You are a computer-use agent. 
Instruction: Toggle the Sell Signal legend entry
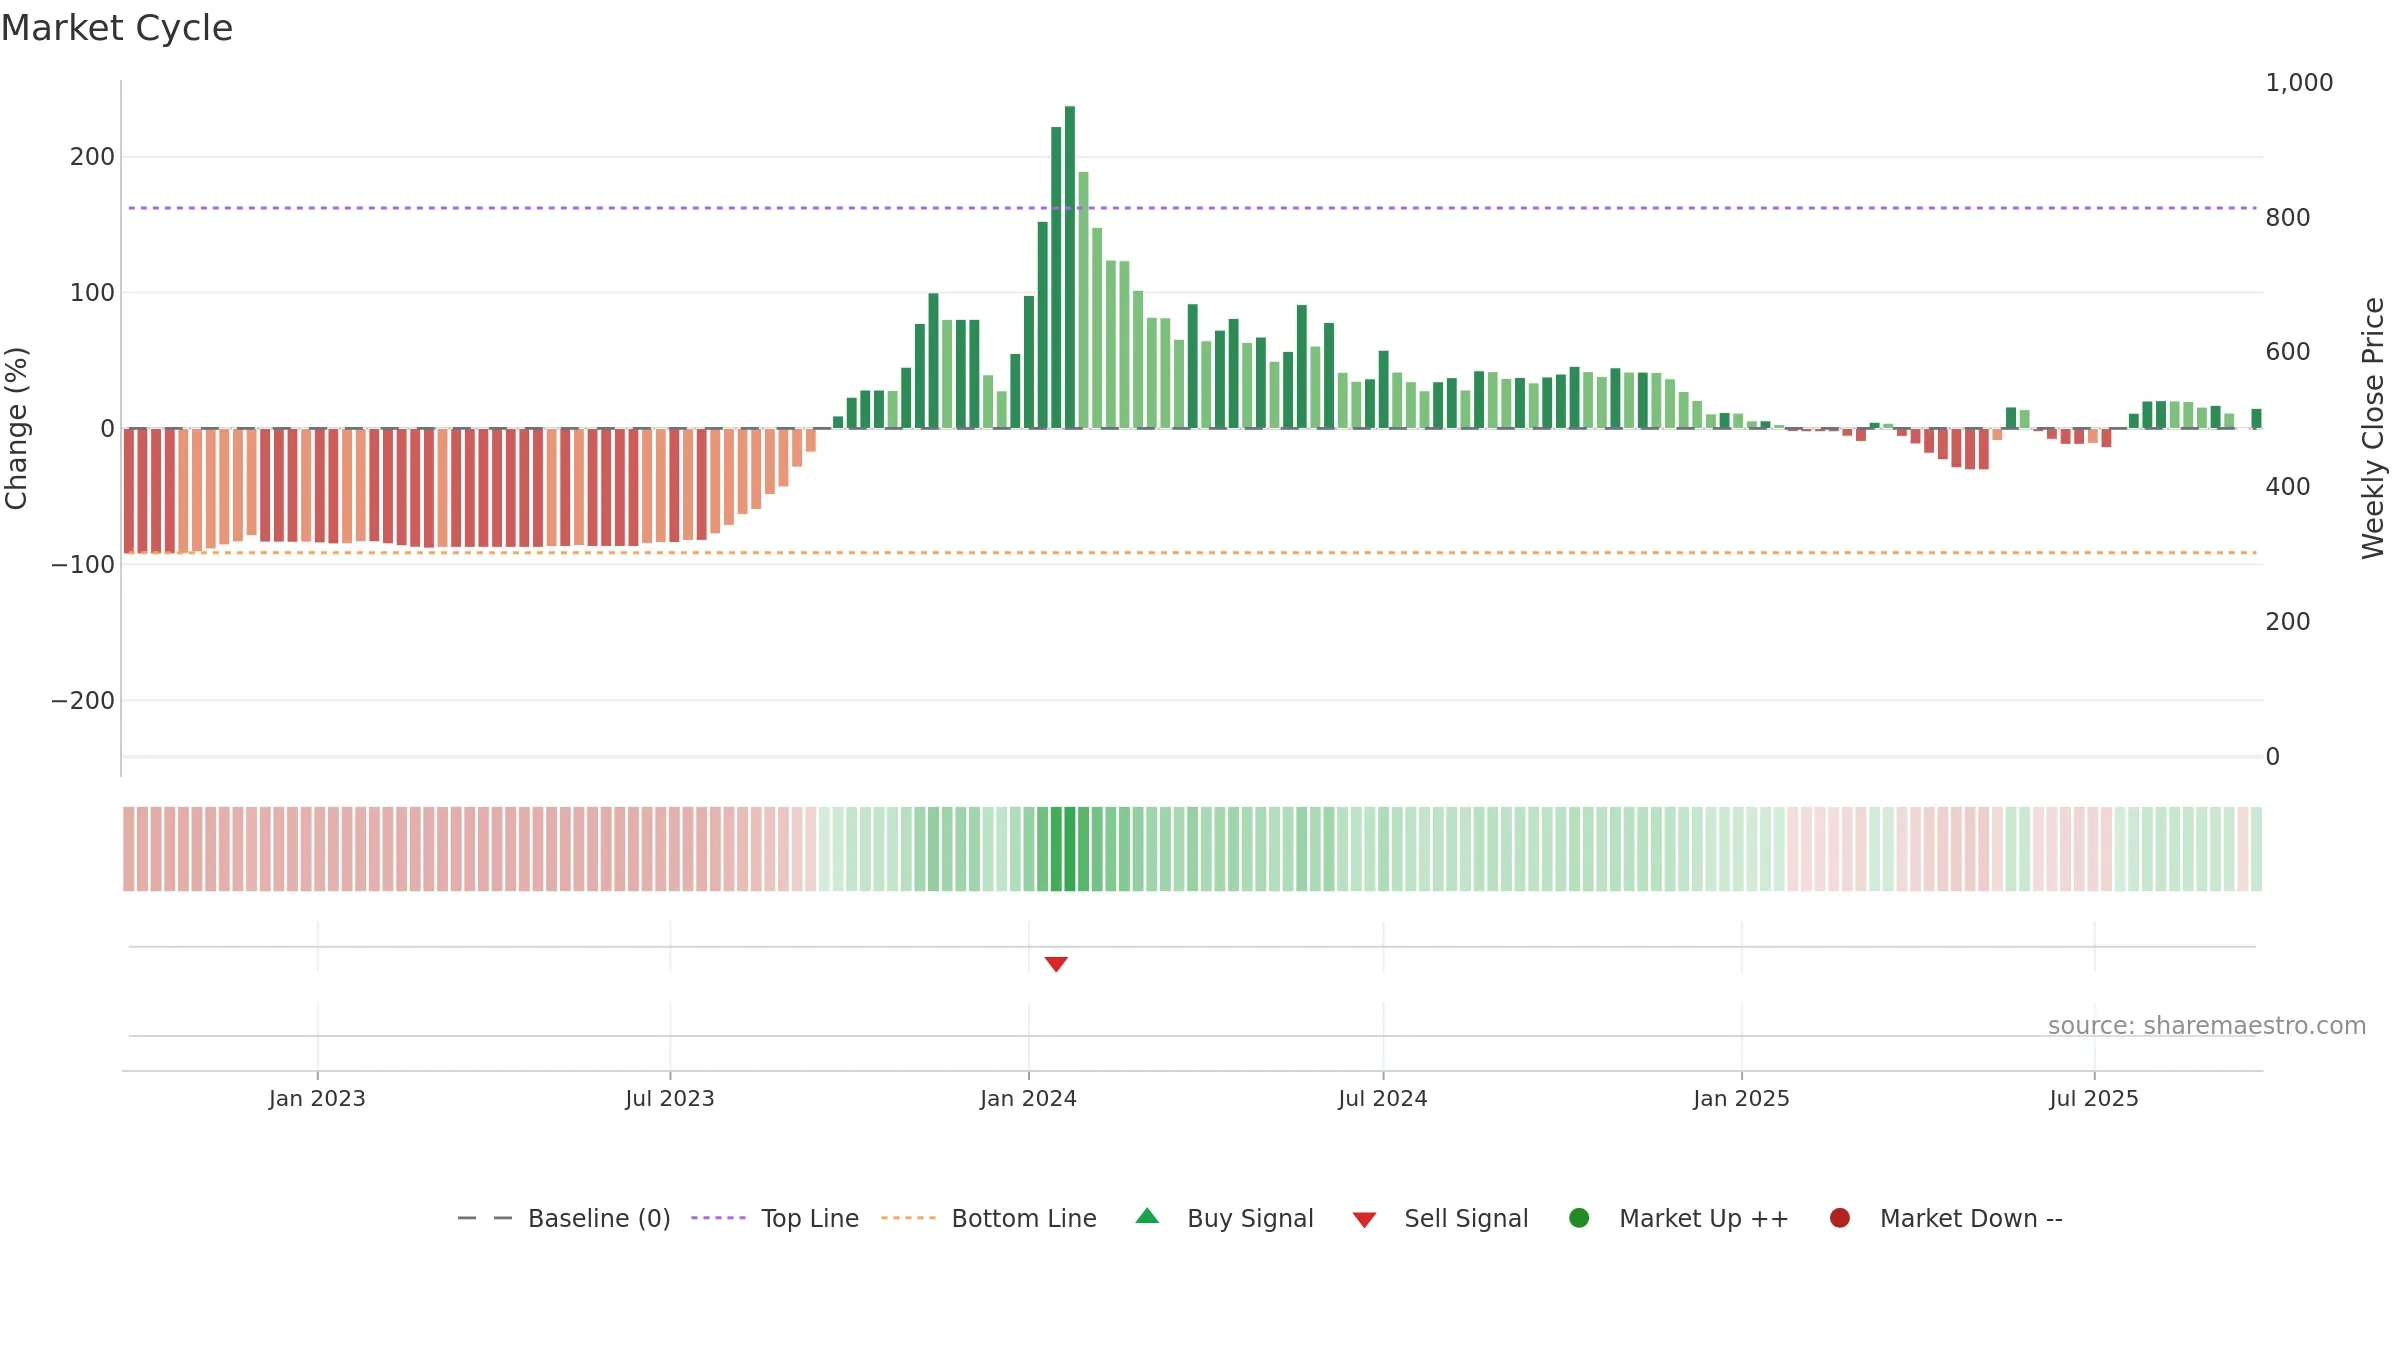[x=1441, y=1218]
